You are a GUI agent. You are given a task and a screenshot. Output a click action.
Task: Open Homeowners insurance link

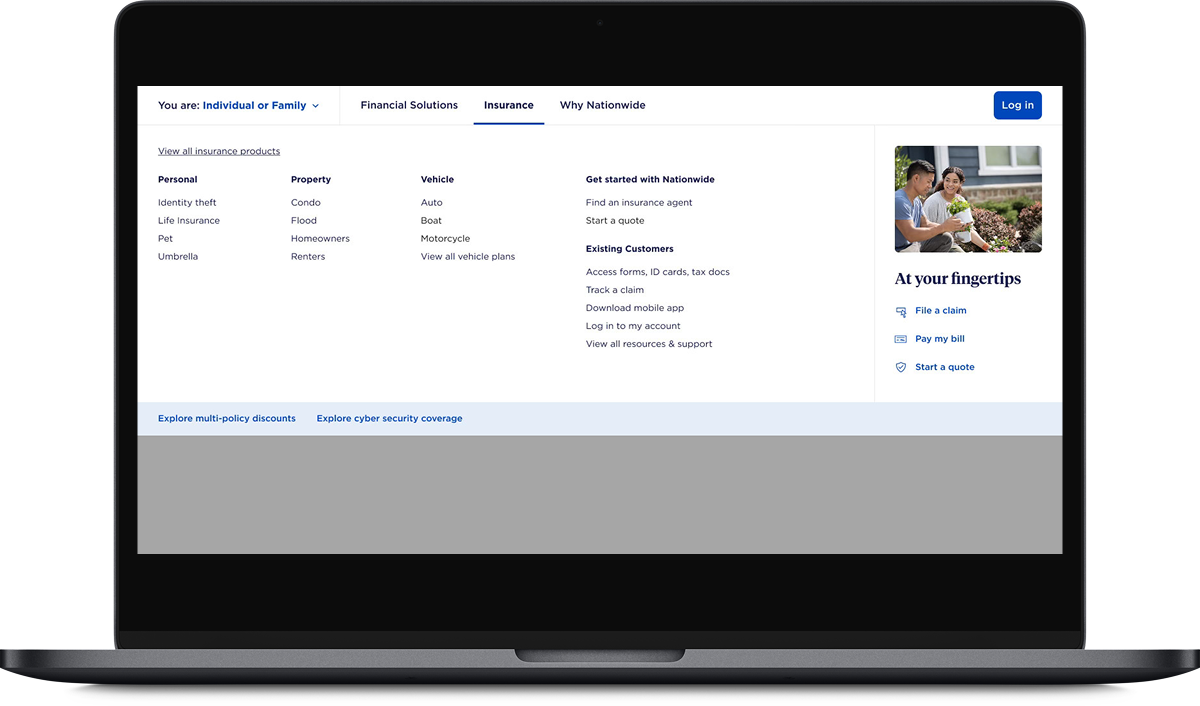tap(320, 238)
